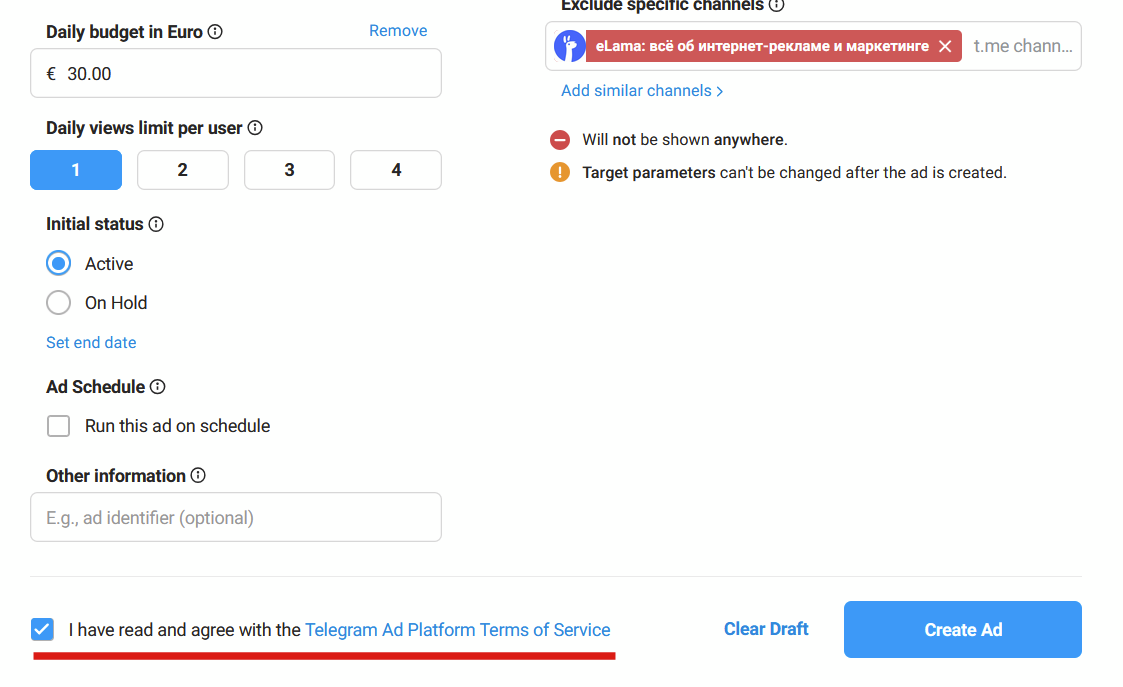Click the Clear Draft link

coord(766,629)
